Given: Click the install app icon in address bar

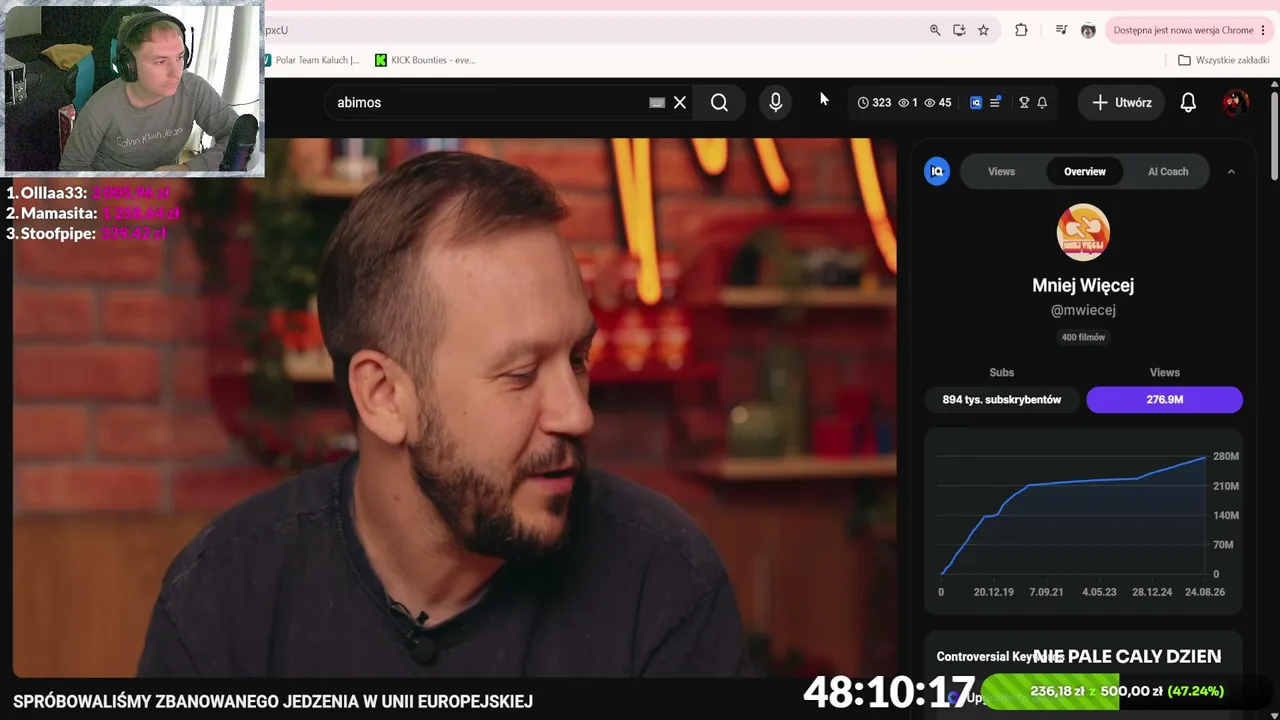Looking at the screenshot, I should tap(959, 30).
